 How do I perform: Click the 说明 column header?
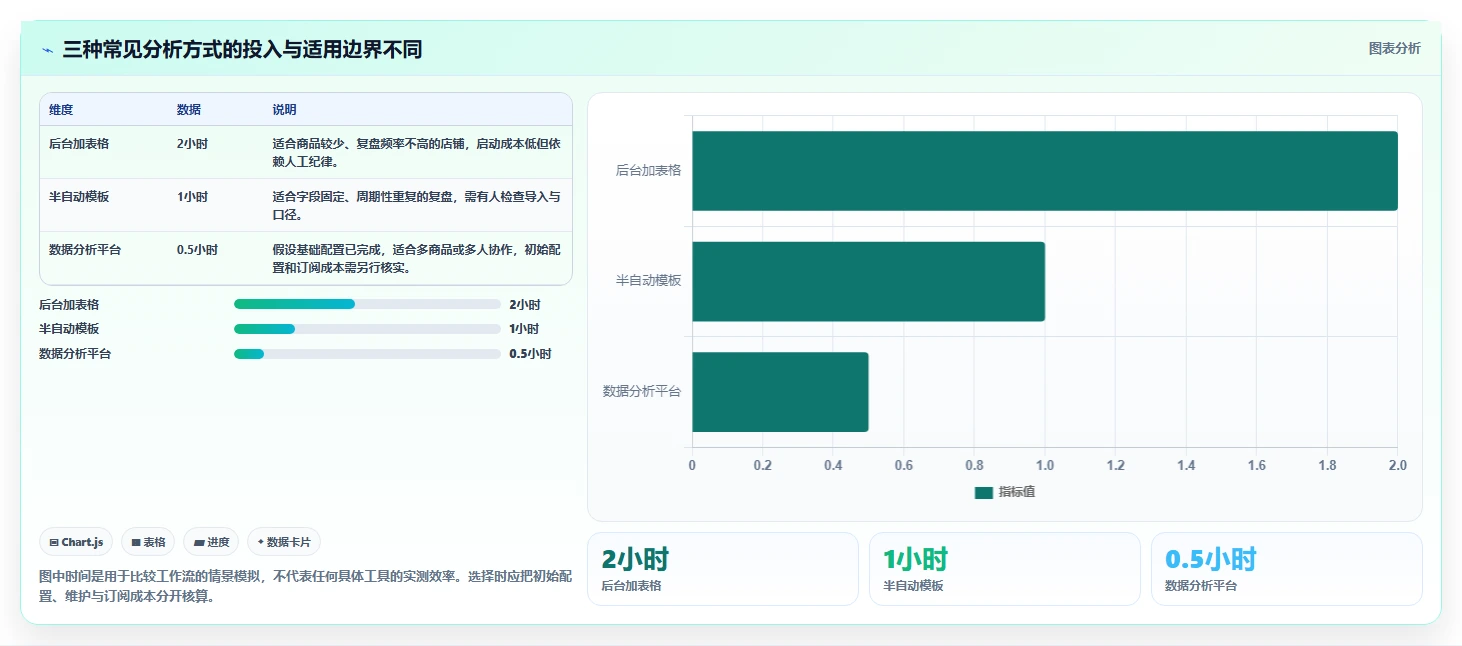coord(285,110)
